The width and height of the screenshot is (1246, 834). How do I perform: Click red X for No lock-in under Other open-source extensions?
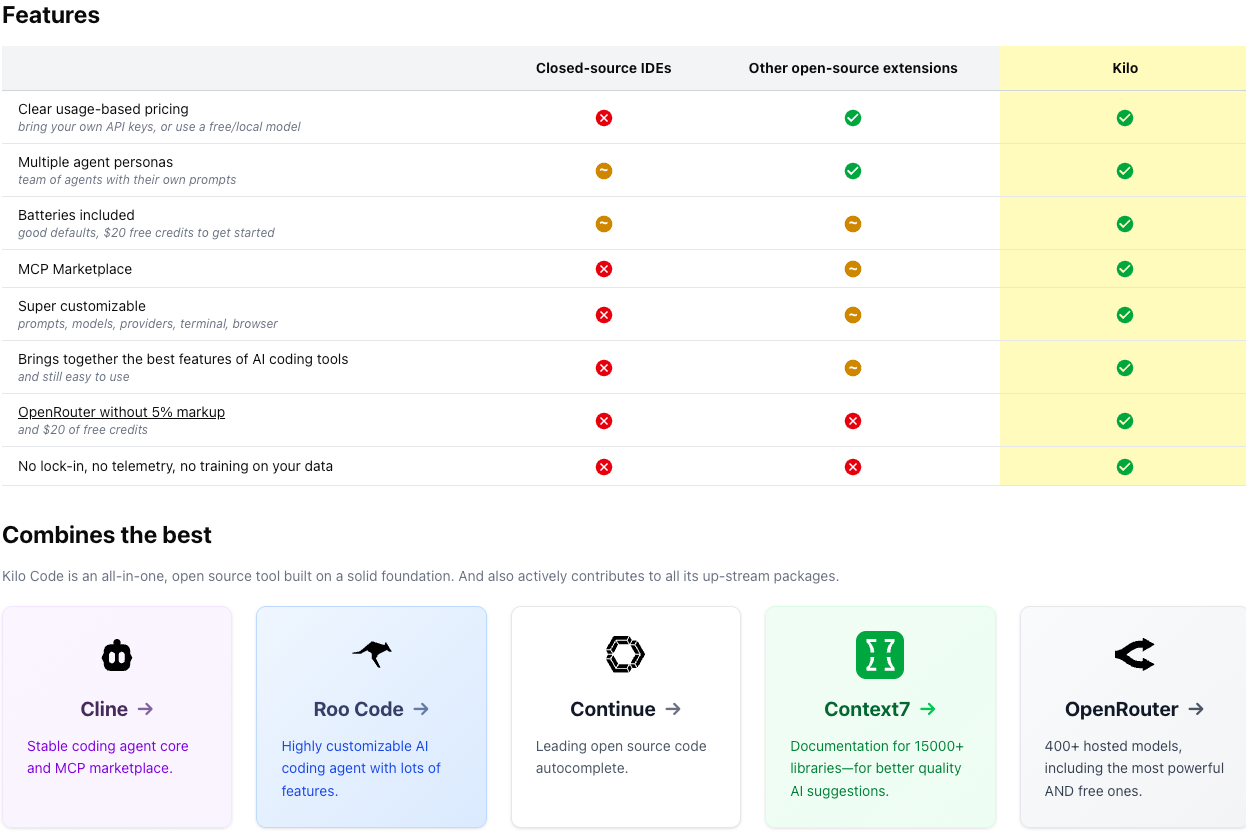coord(853,467)
